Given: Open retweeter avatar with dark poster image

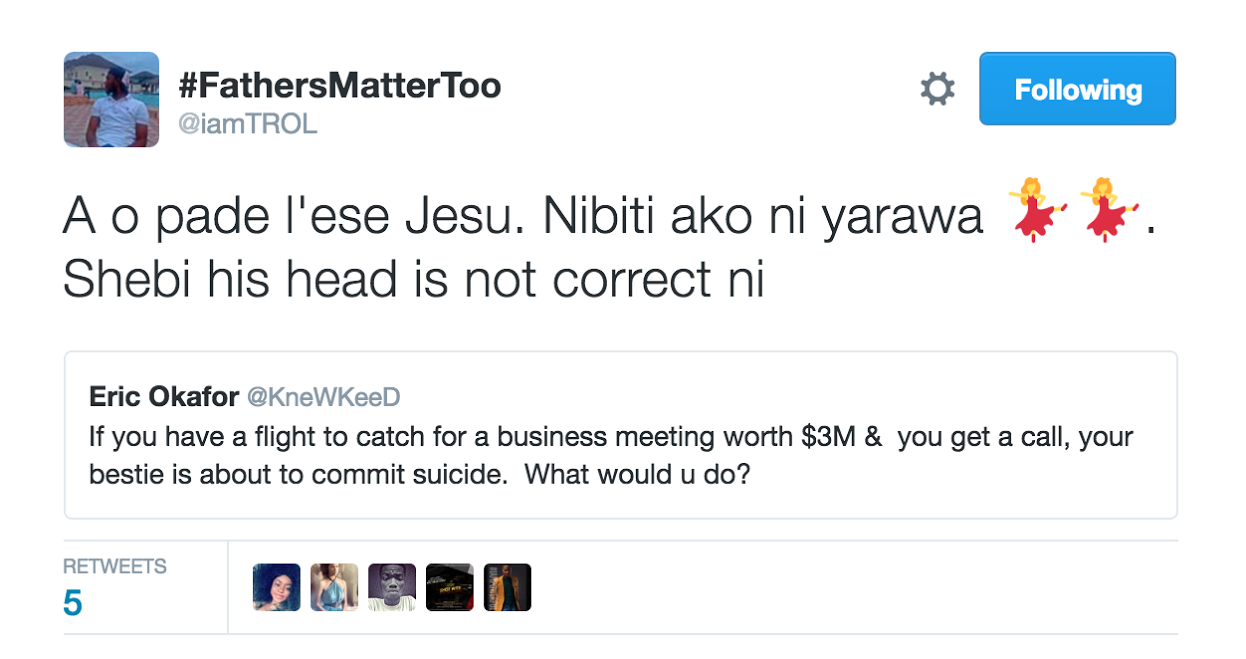Looking at the screenshot, I should (450, 588).
